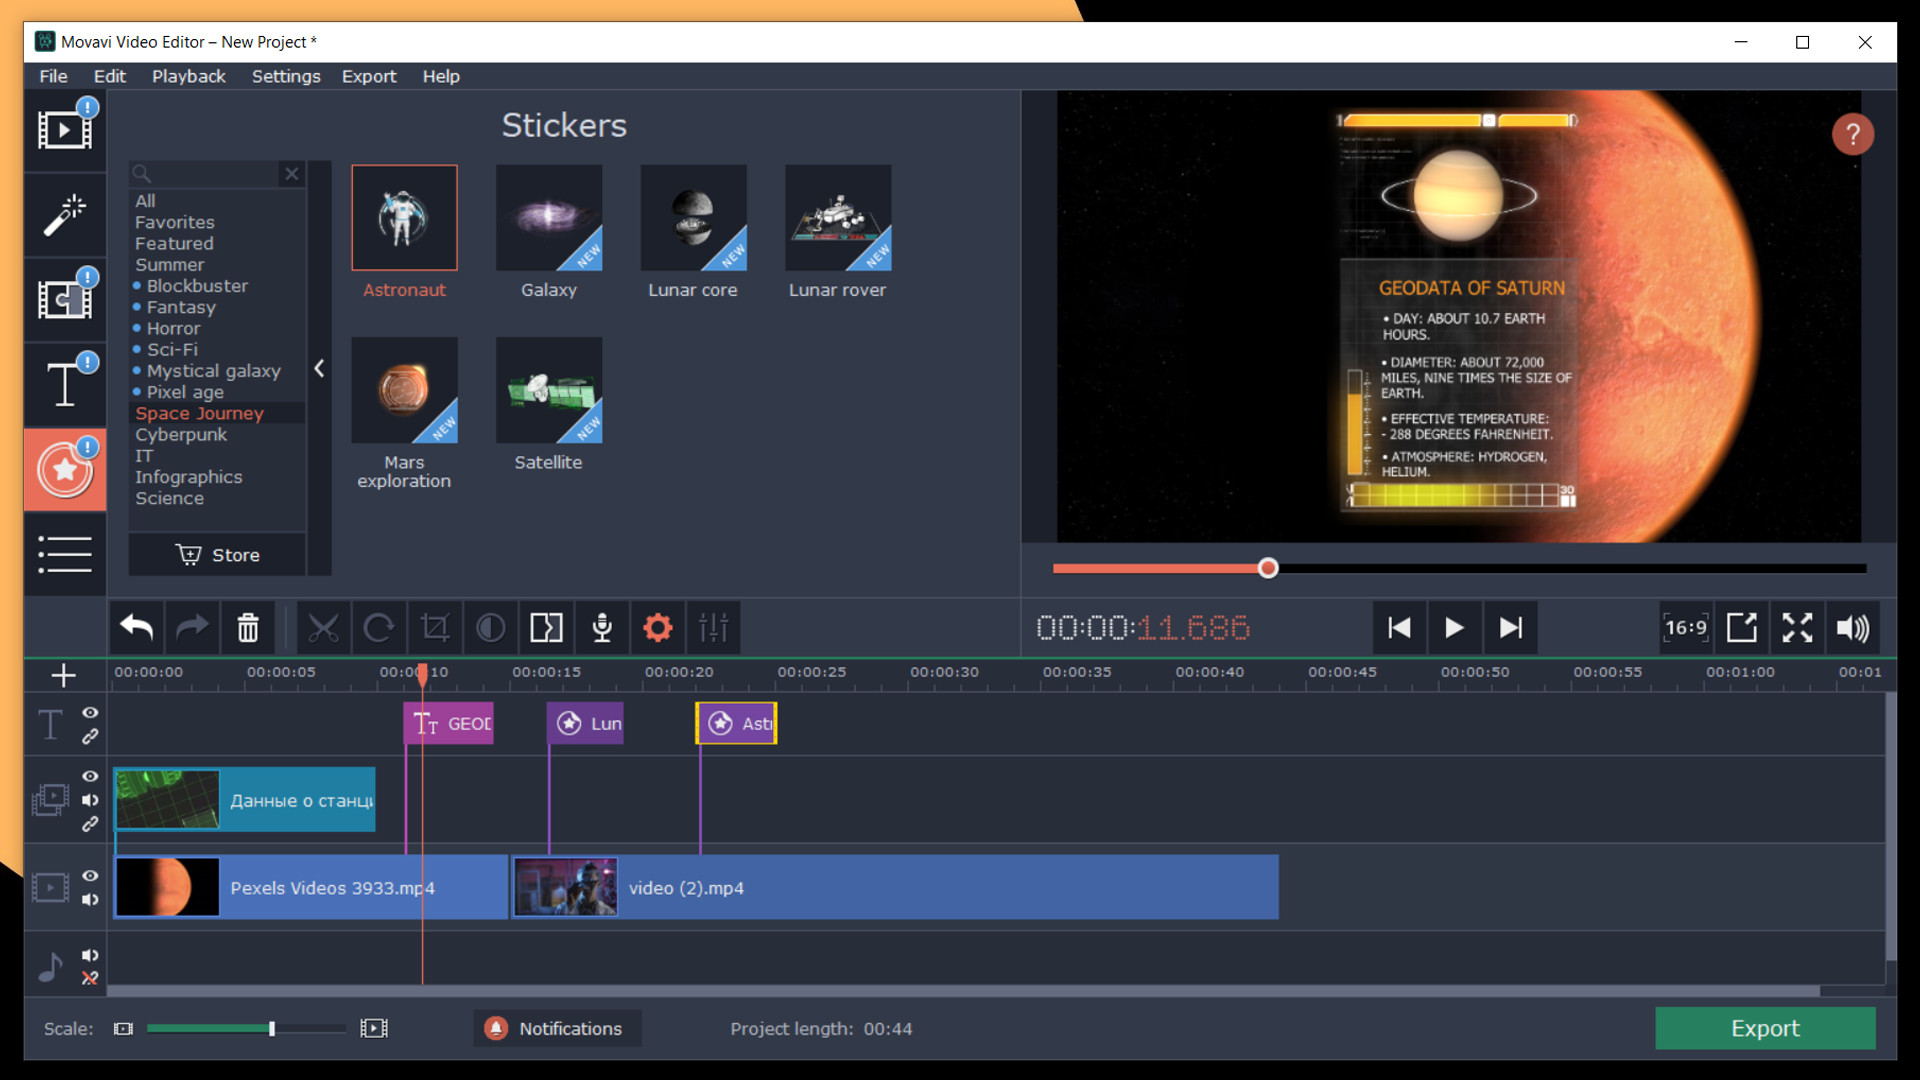1920x1080 pixels.
Task: Mute the Pexels video track
Action: pyautogui.click(x=90, y=900)
